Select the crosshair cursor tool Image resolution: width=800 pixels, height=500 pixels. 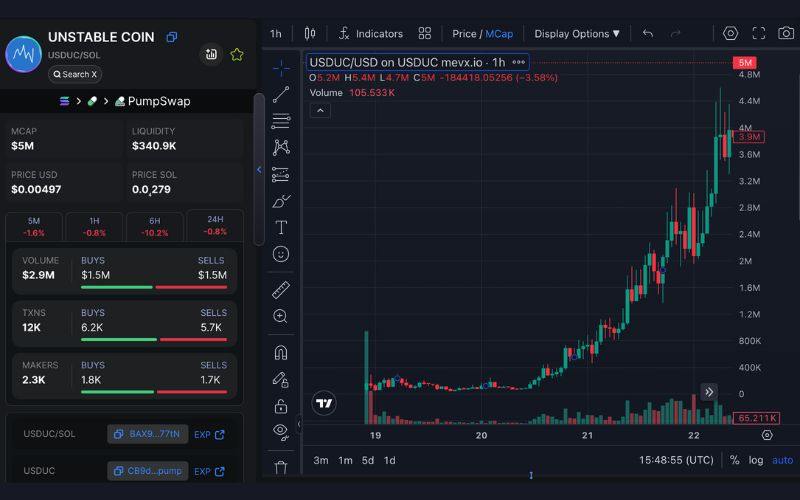click(x=281, y=68)
